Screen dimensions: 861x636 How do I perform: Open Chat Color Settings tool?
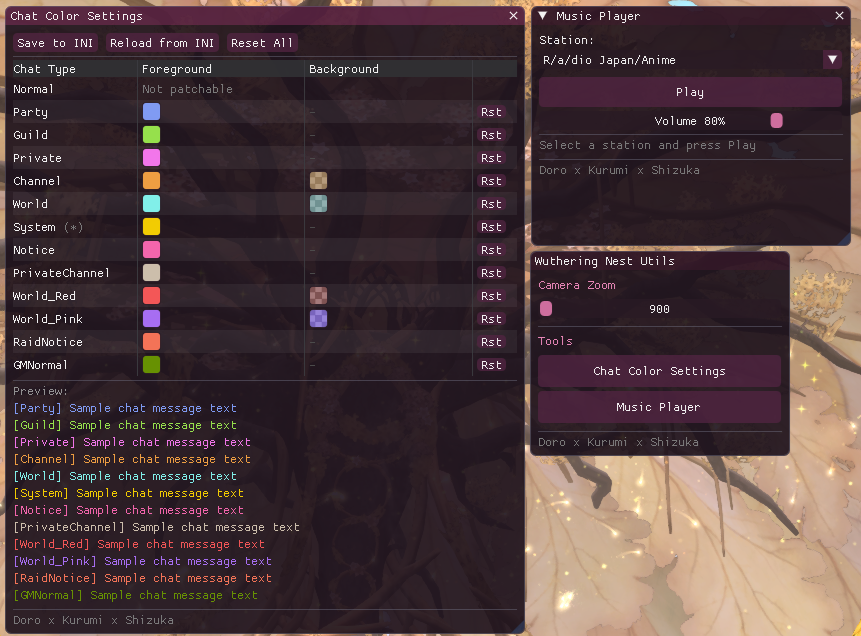pyautogui.click(x=659, y=371)
